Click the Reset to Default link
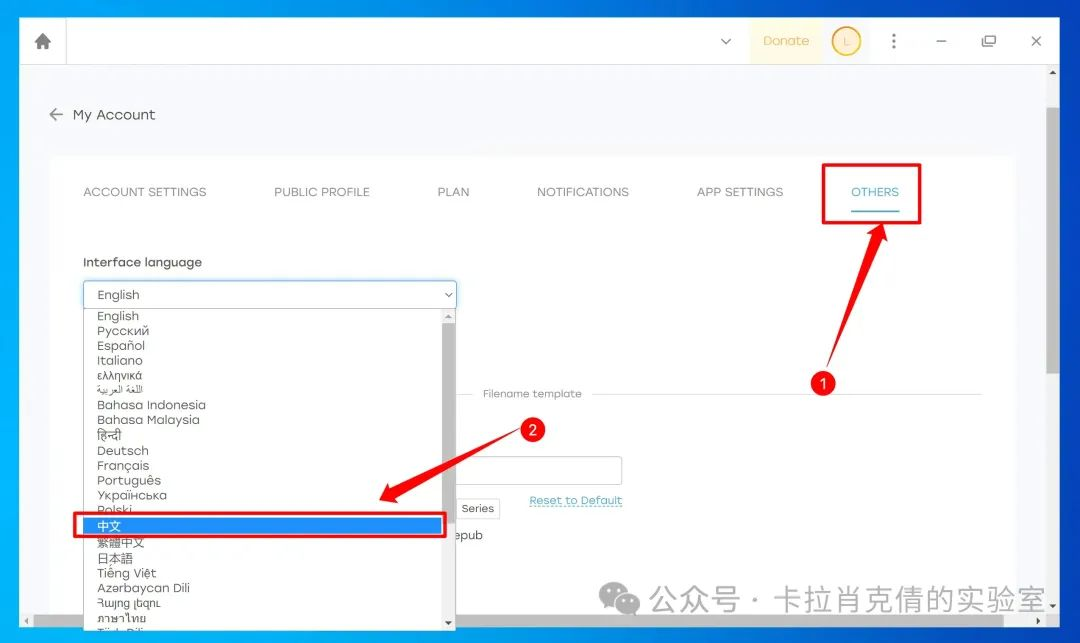The image size is (1080, 643). (575, 501)
